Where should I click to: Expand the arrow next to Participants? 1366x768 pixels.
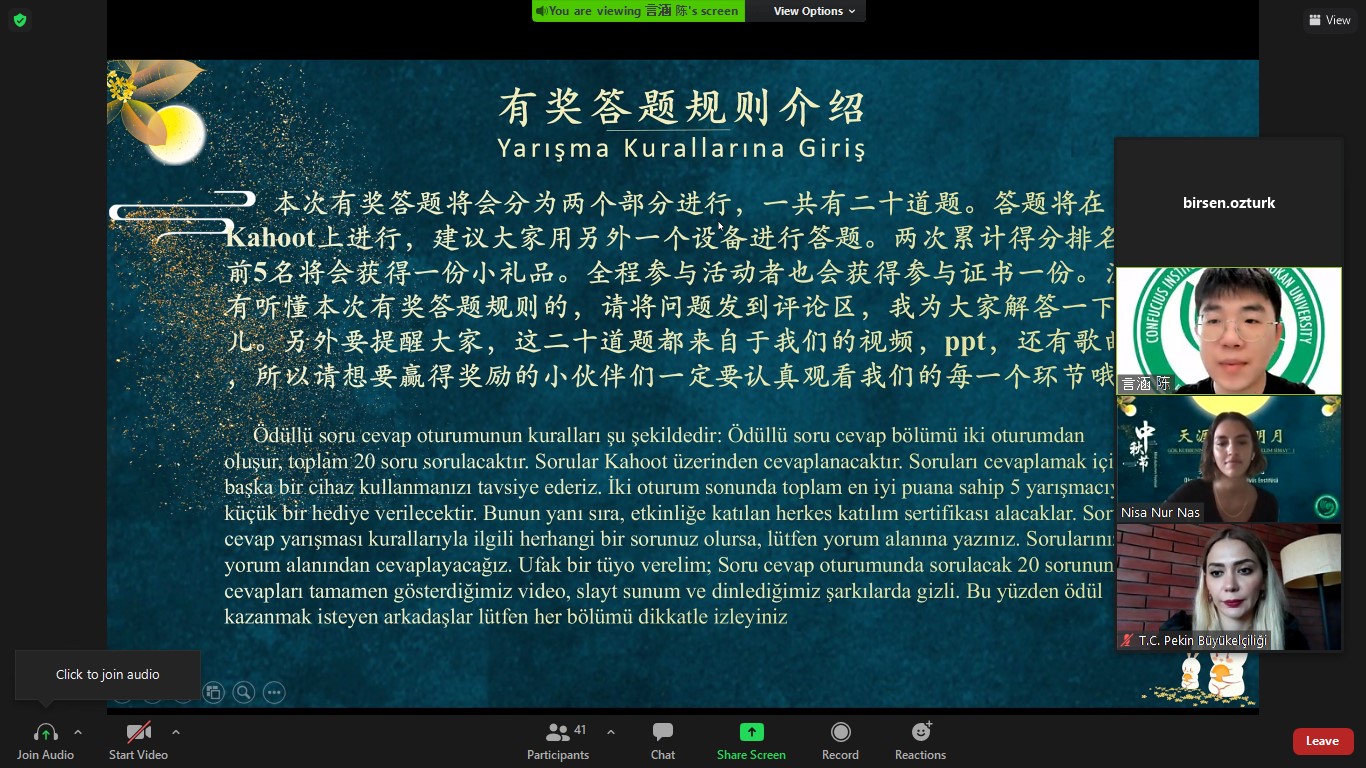pyautogui.click(x=611, y=732)
